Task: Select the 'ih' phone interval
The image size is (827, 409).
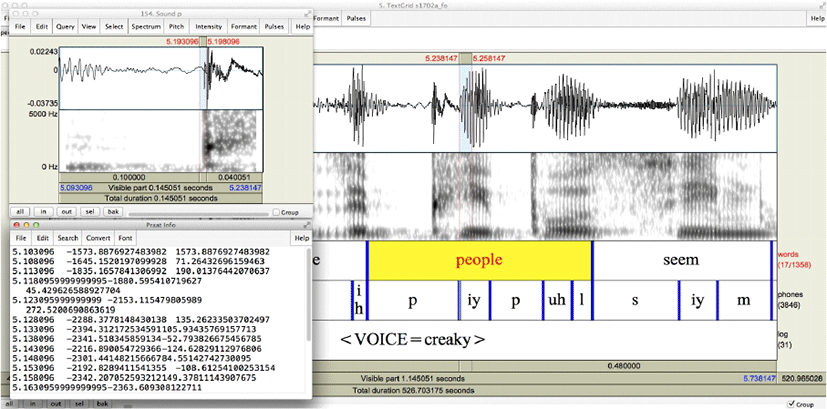Action: (359, 300)
